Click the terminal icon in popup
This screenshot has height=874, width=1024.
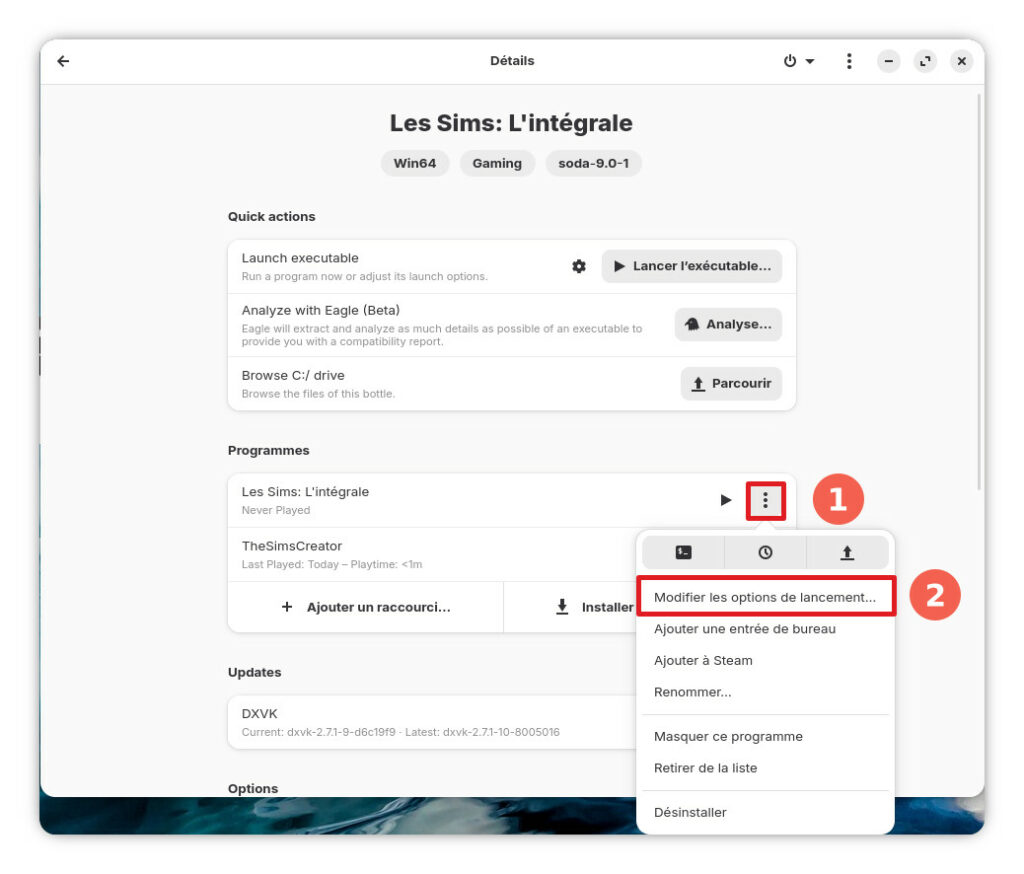tap(683, 552)
